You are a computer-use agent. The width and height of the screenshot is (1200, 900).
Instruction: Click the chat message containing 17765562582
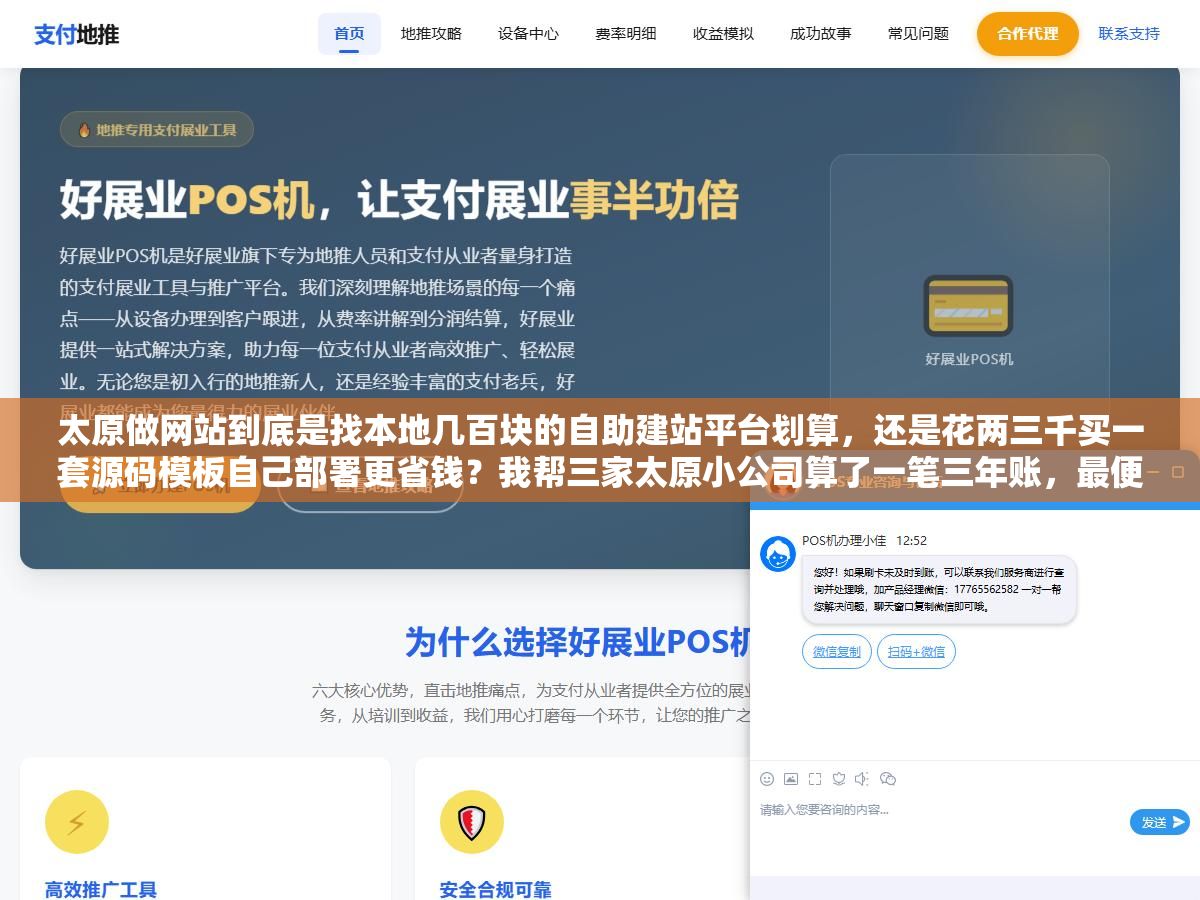pos(939,590)
